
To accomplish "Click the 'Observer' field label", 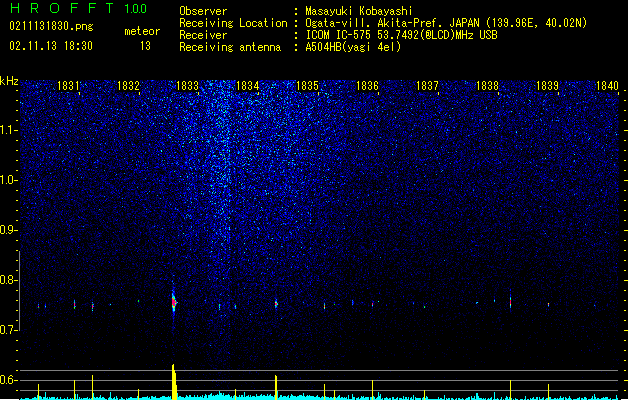I will pyautogui.click(x=203, y=11).
